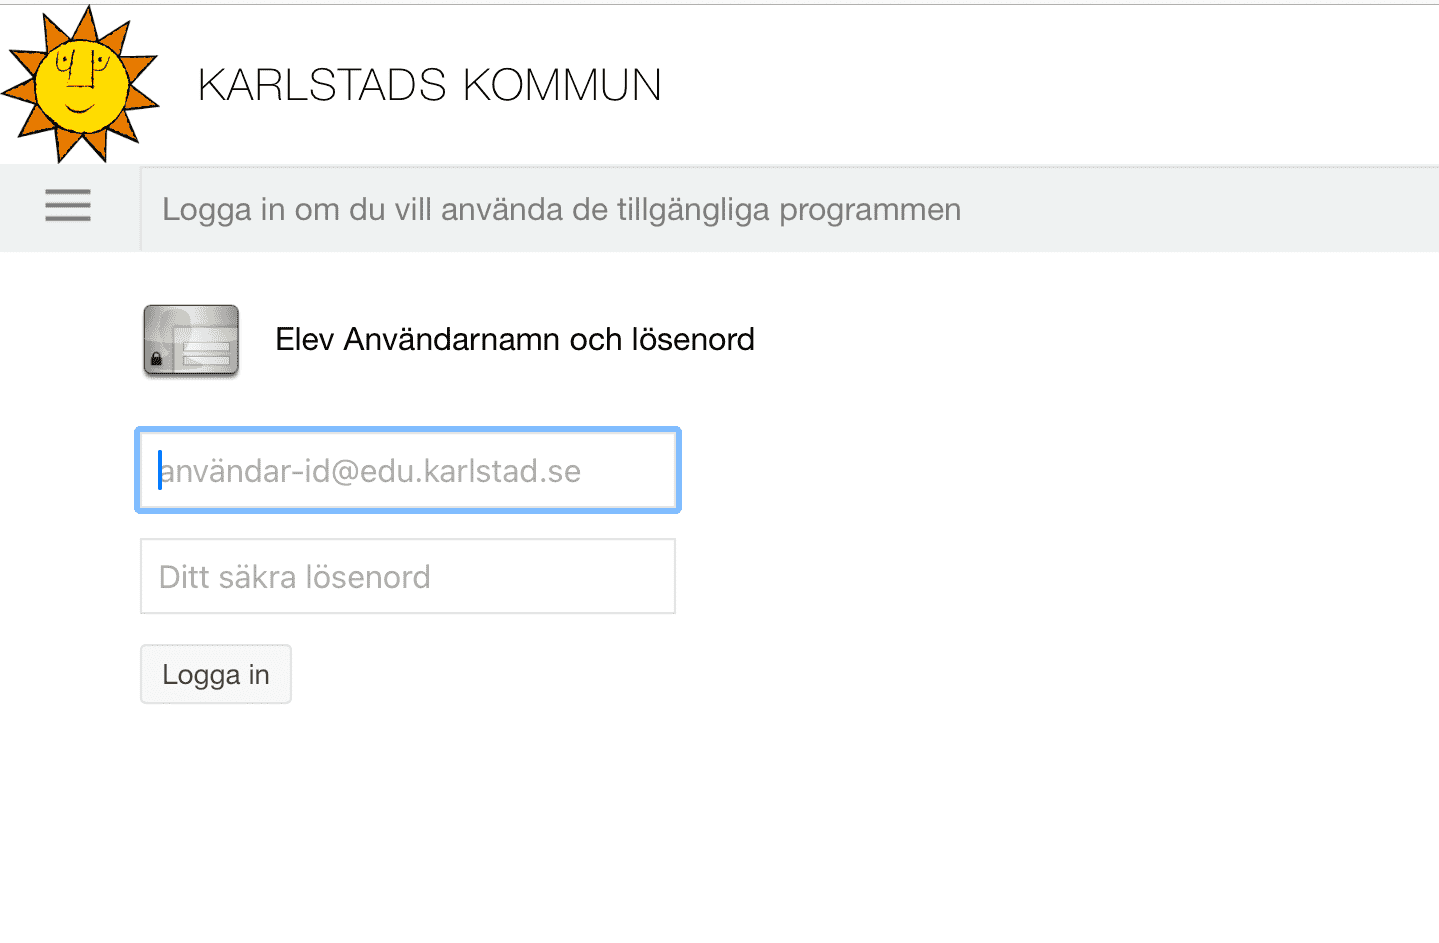Click into the Ditt säkra lösenord field
The width and height of the screenshot is (1439, 943).
408,576
